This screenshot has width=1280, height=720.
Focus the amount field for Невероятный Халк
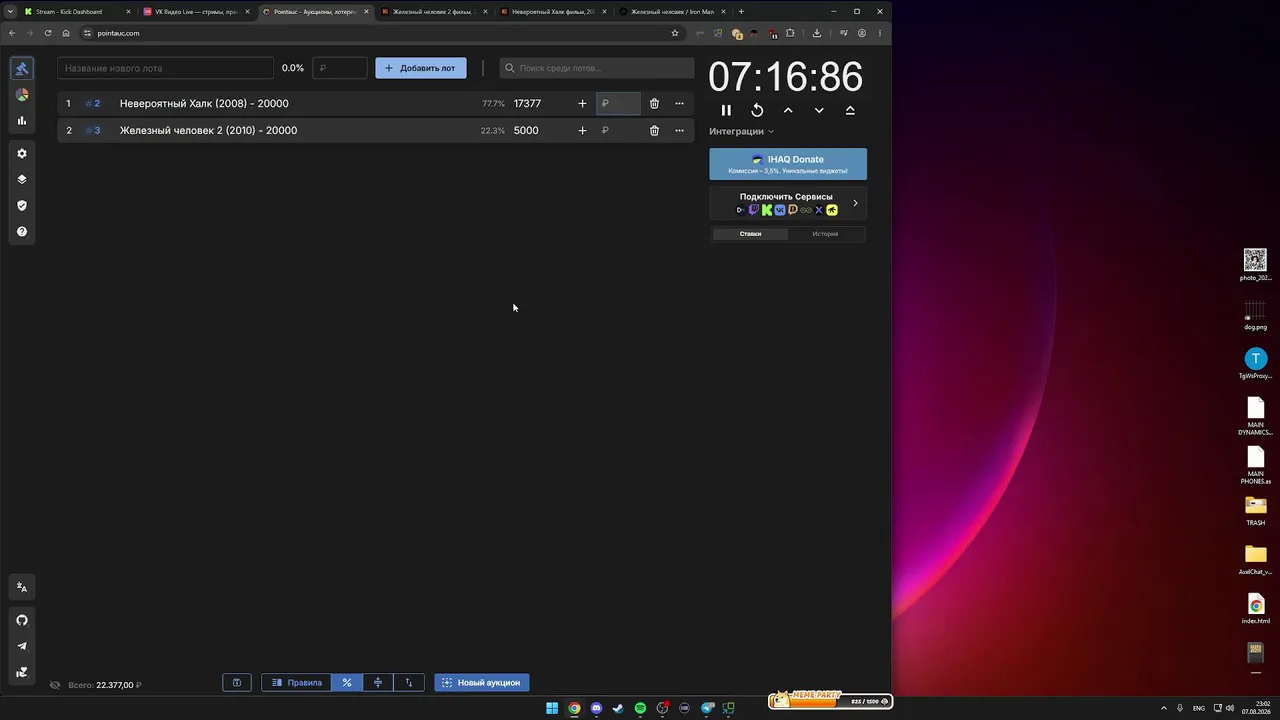point(618,103)
